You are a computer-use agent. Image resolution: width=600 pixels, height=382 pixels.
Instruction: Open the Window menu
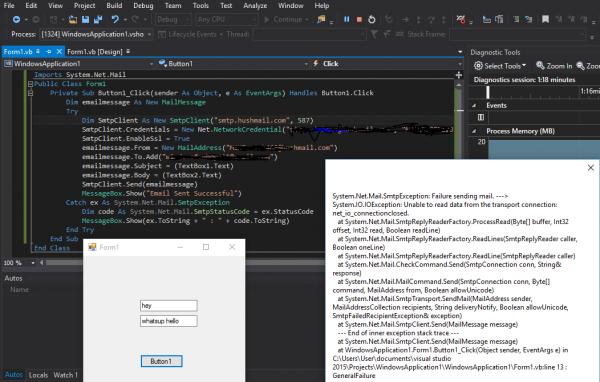pyautogui.click(x=291, y=6)
